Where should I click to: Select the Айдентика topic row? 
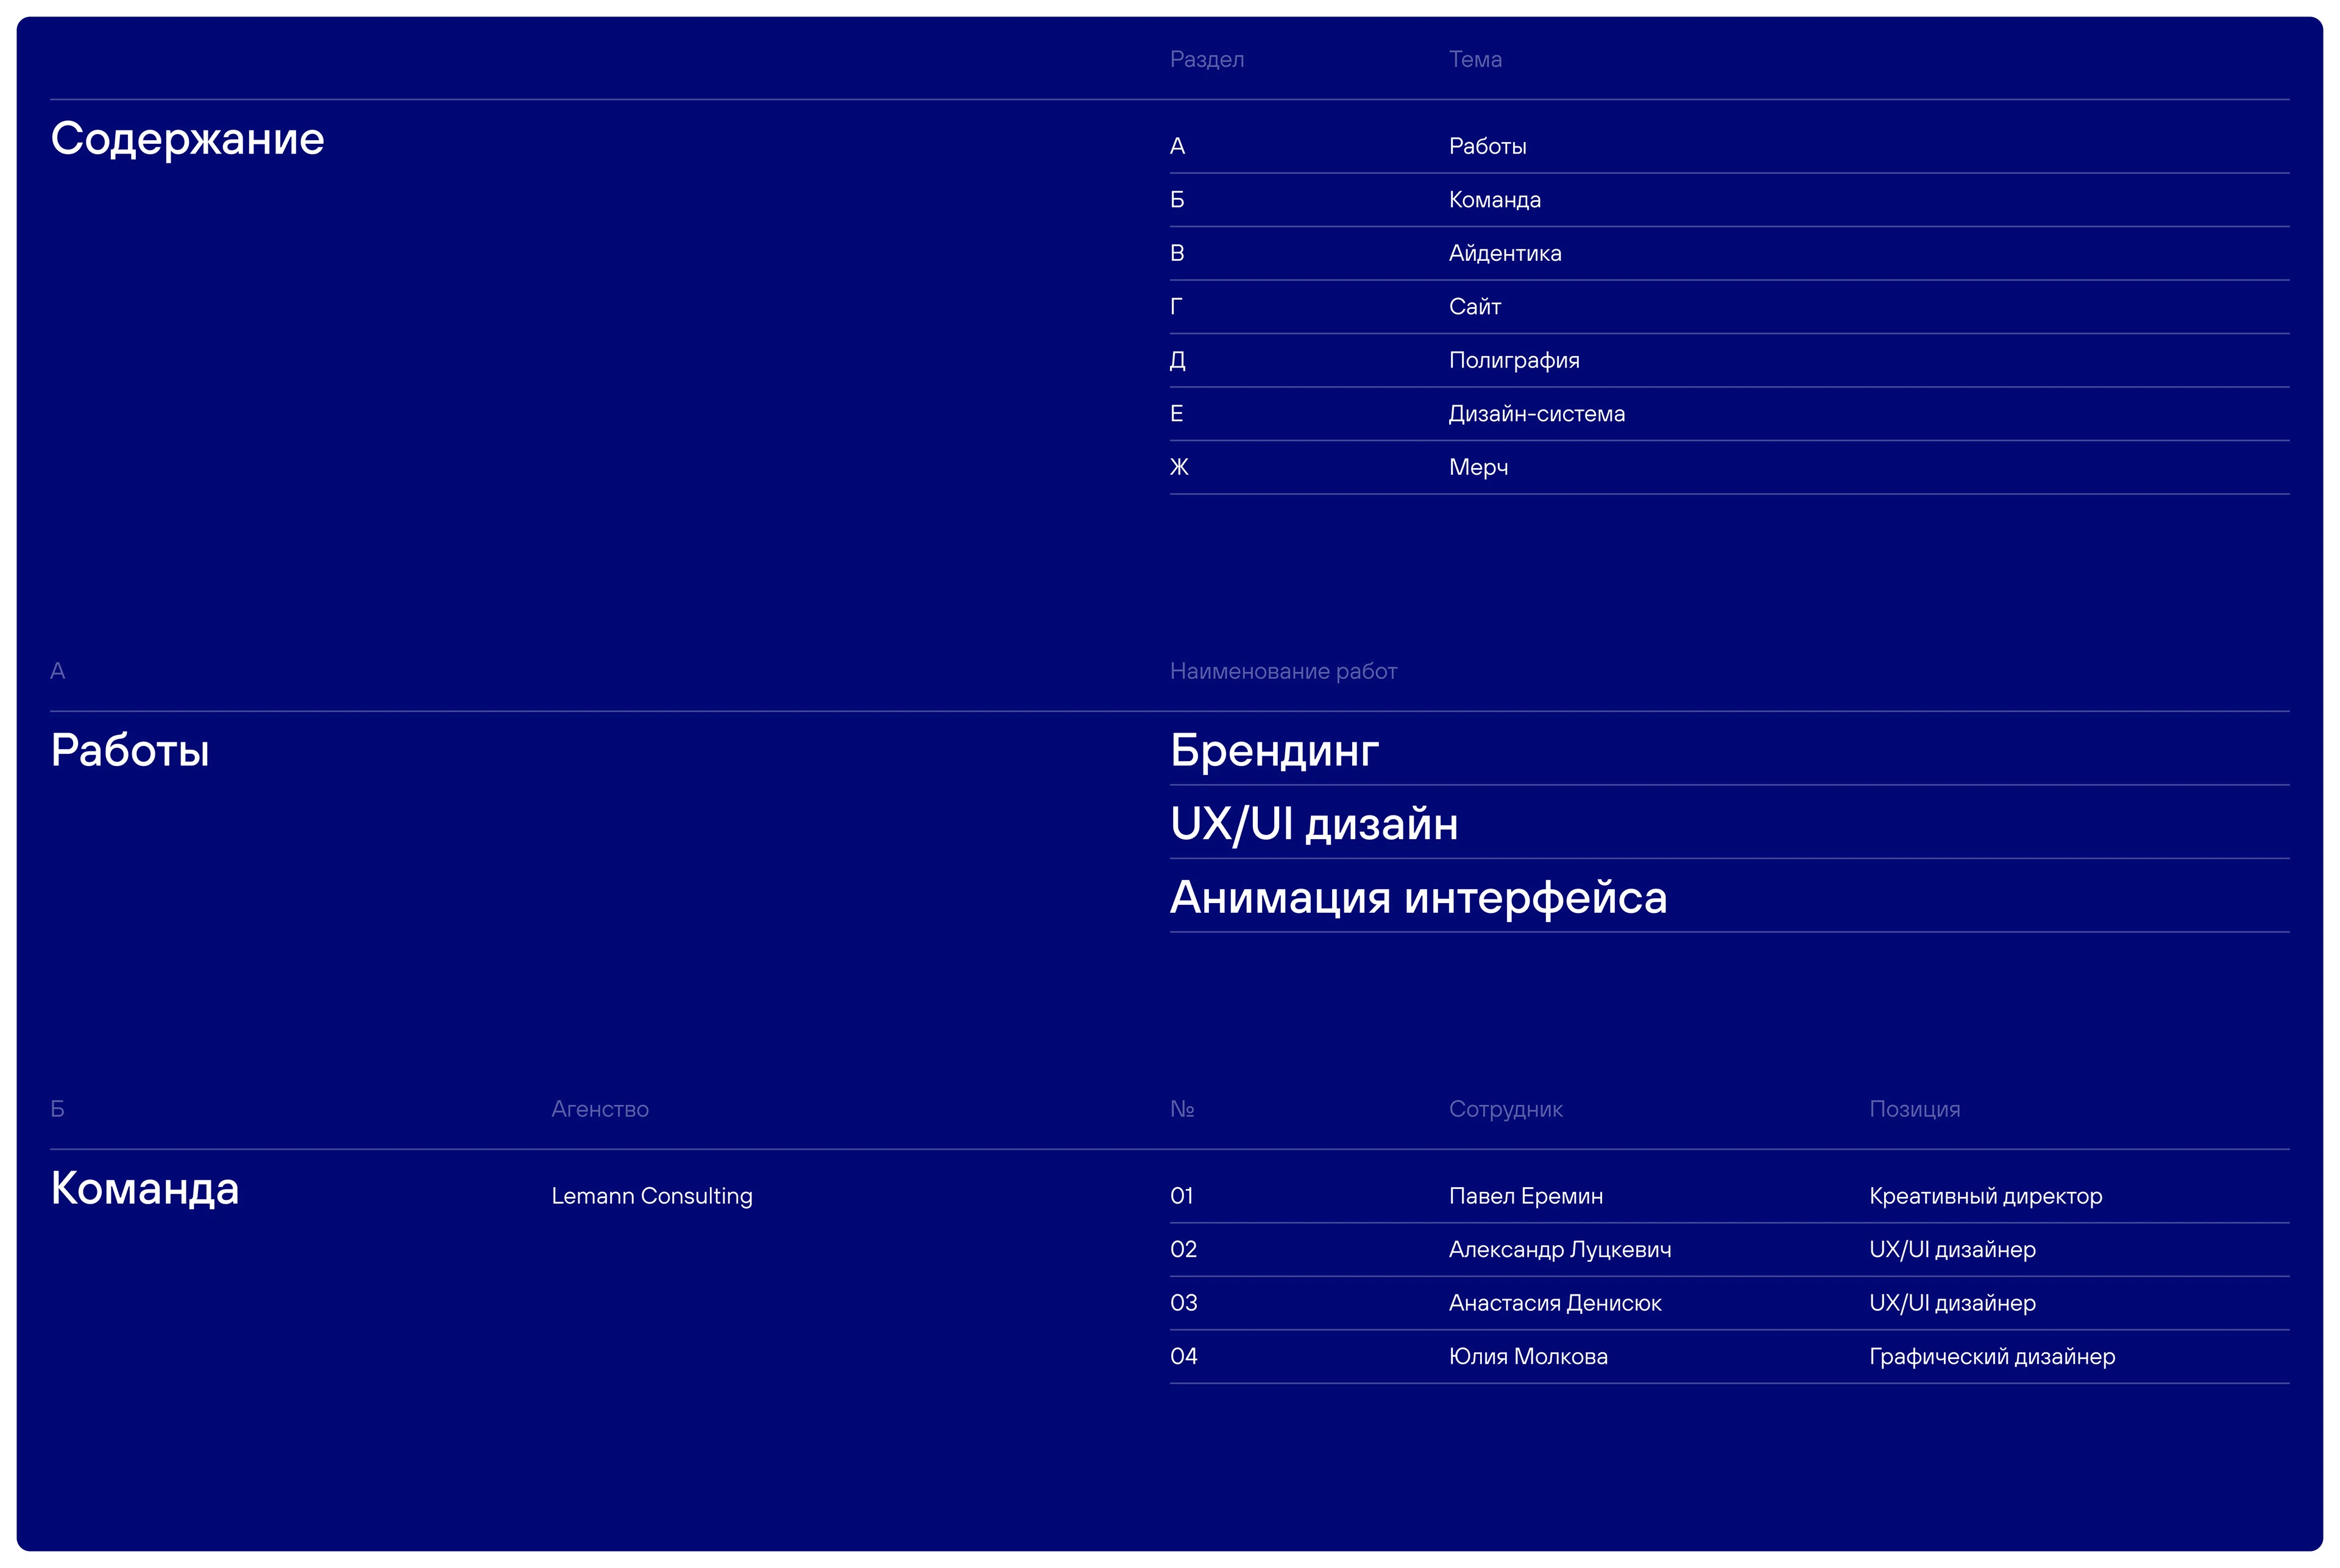(1504, 253)
